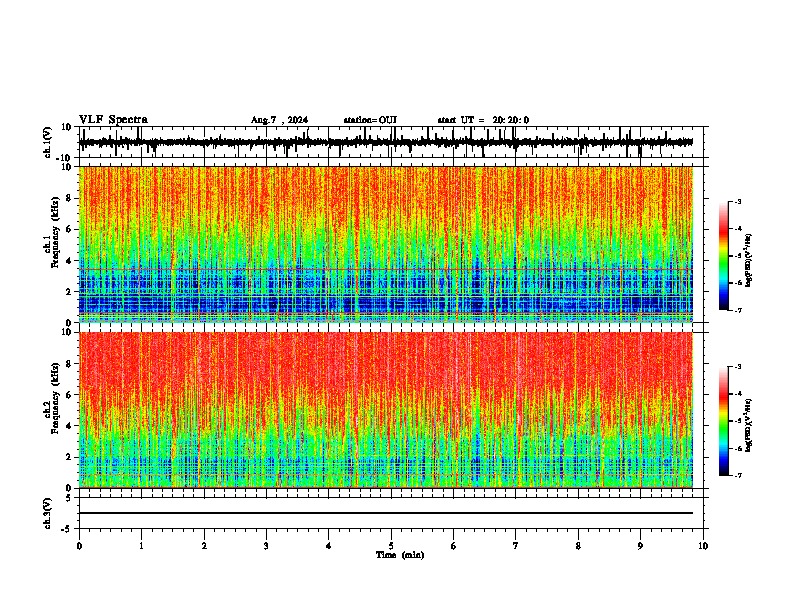This screenshot has width=792, height=612.
Task: Click the ch.2 "Frequency (kHz)" axis label
Action: click(55, 398)
